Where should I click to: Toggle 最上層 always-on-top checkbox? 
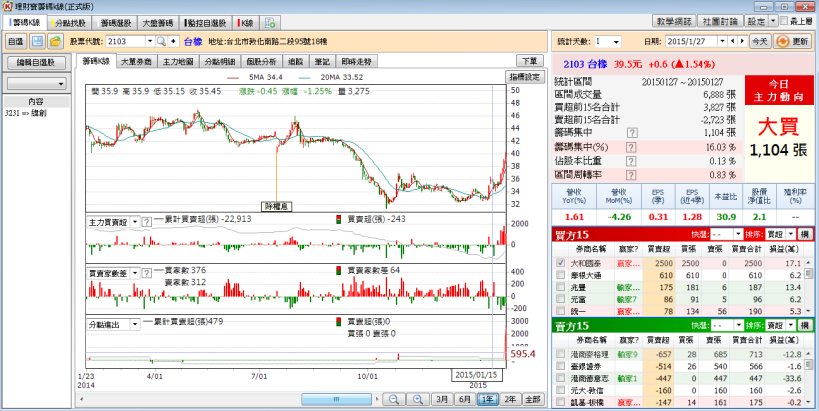tap(784, 21)
